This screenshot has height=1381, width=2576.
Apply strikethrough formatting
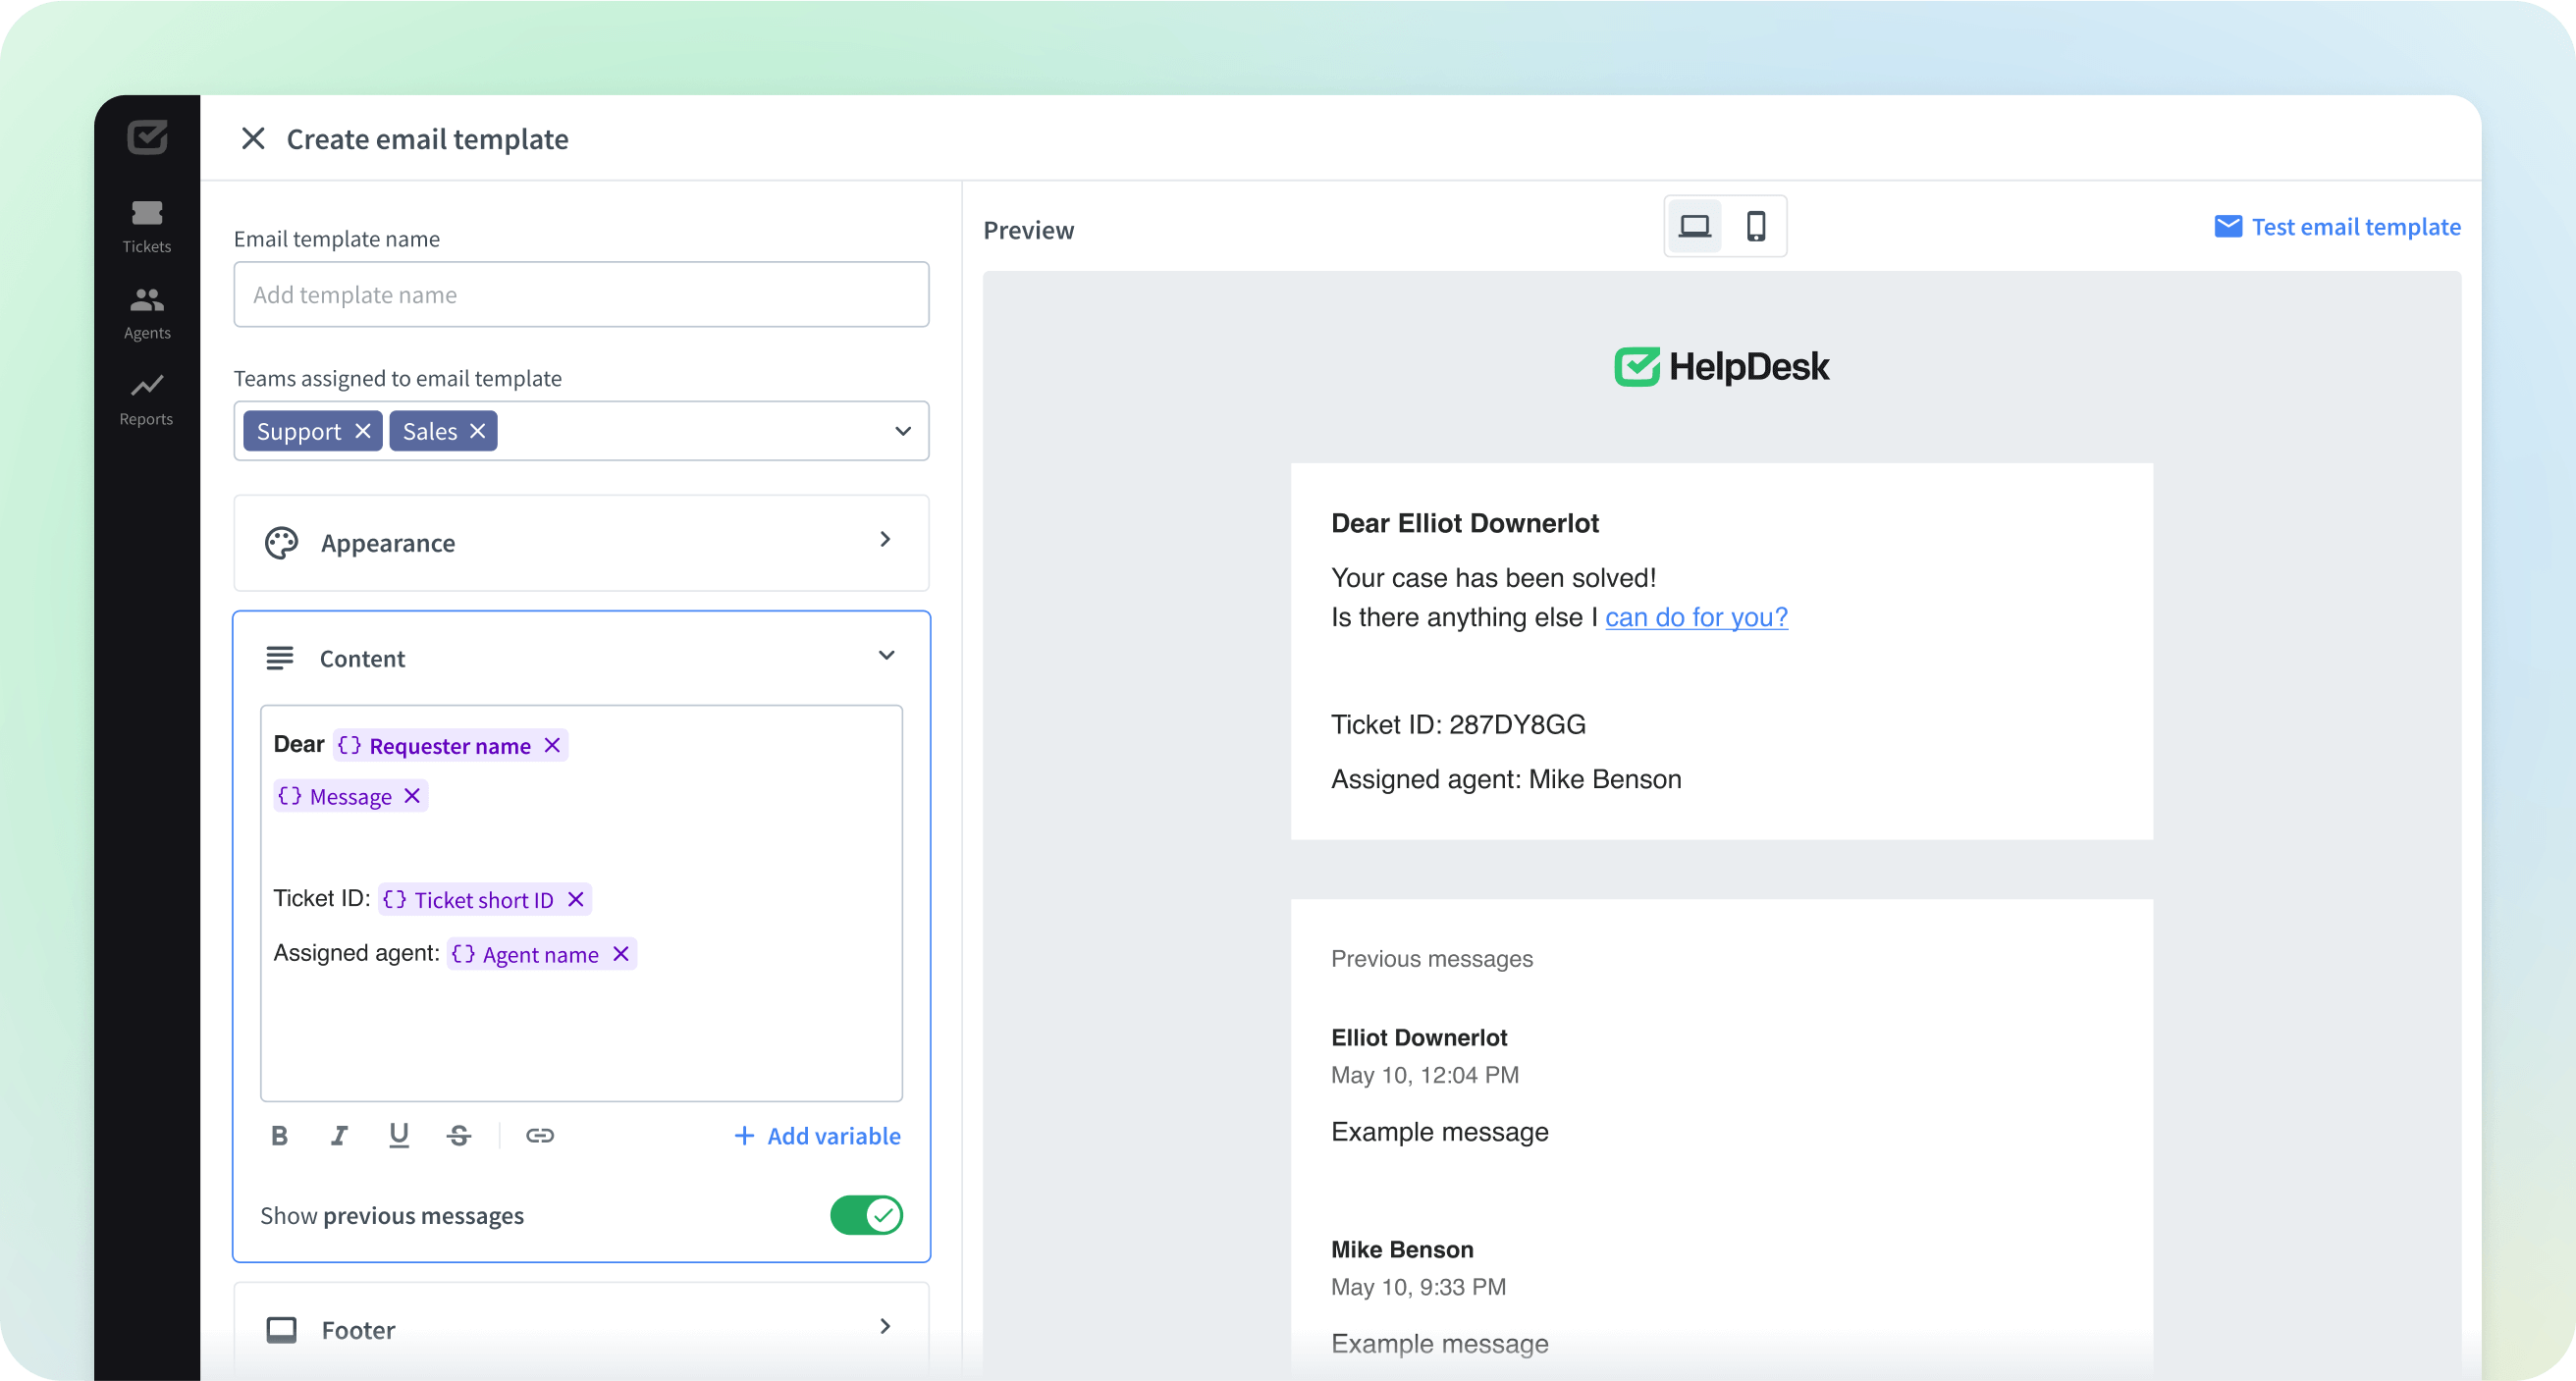coord(459,1135)
